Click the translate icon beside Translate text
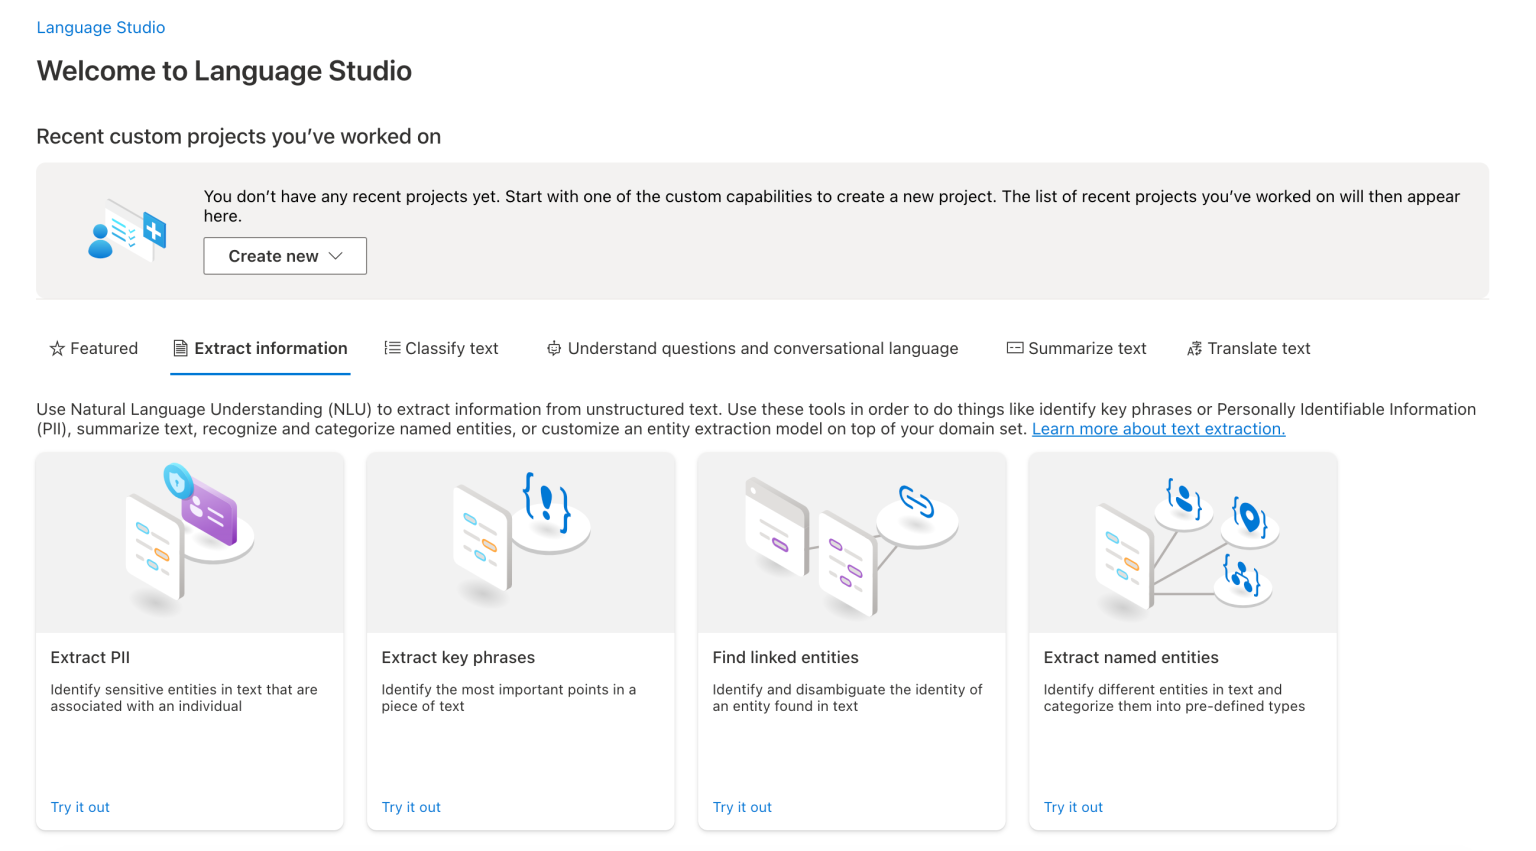Screen dimensions: 1536x851 pos(1195,348)
